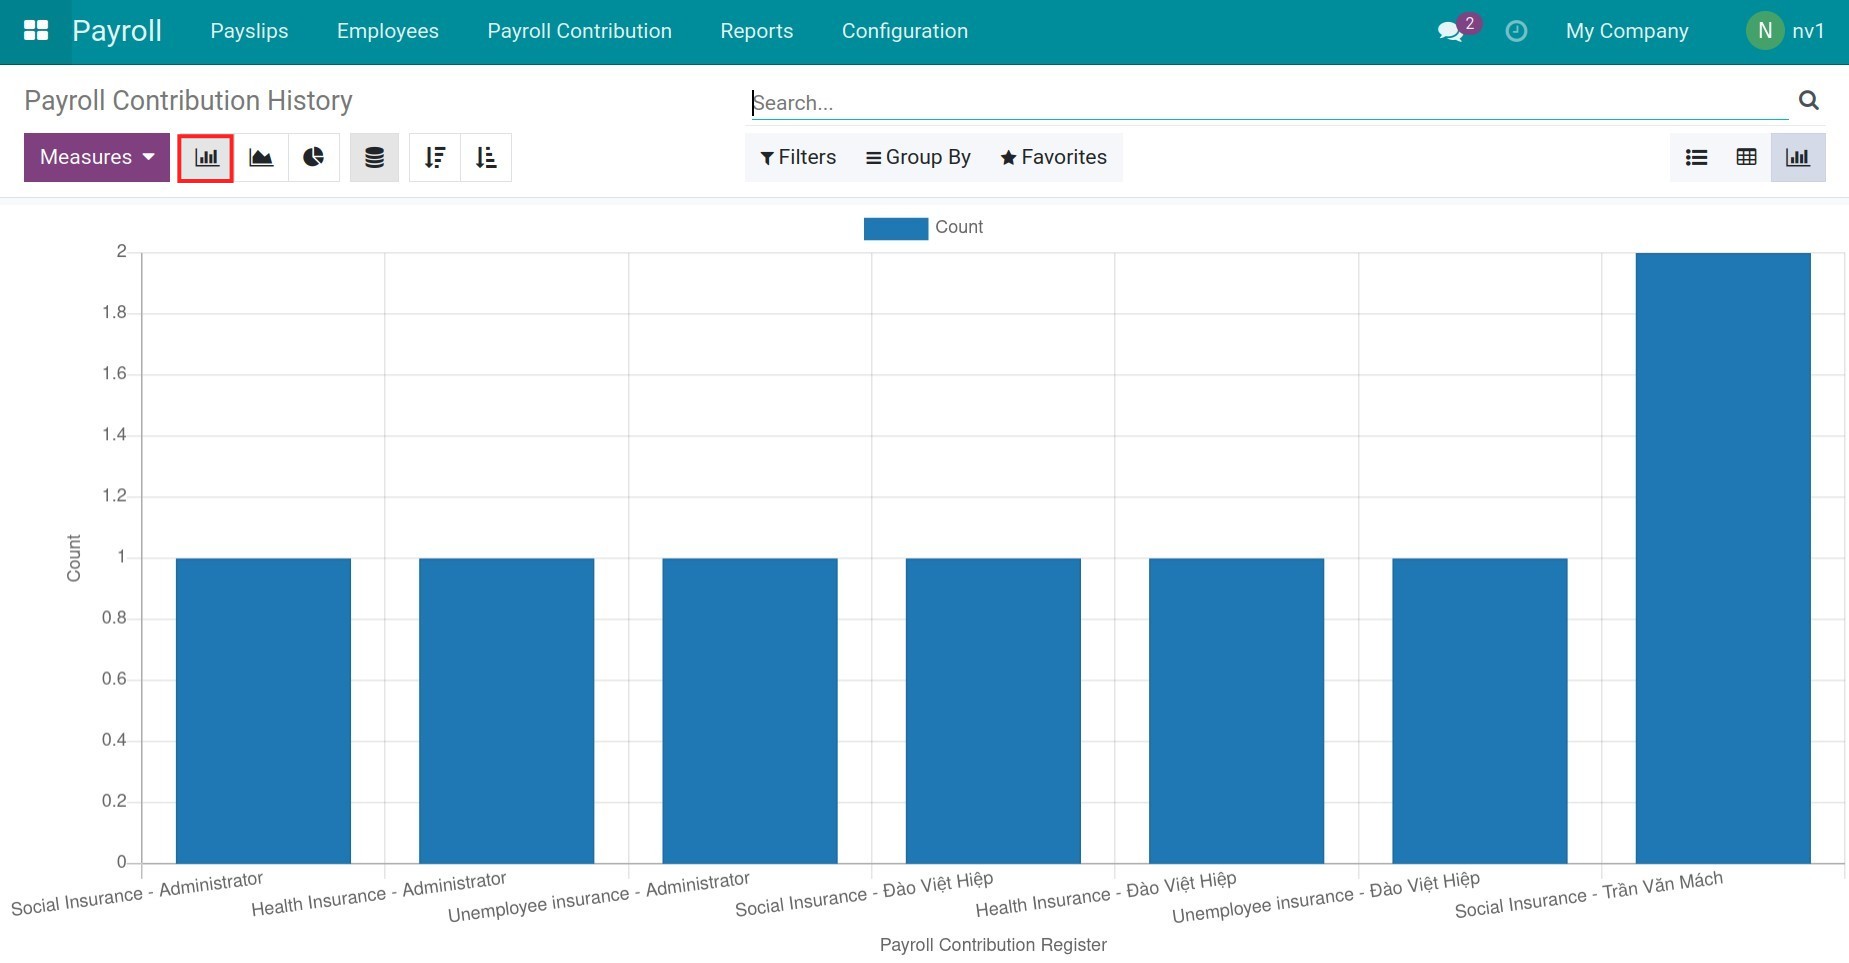
Task: Open the Measures dropdown
Action: click(95, 157)
